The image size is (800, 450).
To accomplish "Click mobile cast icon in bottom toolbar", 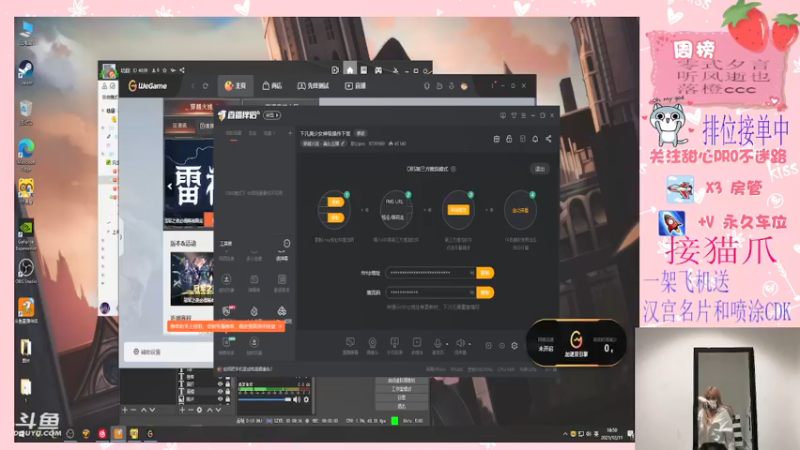I will (x=394, y=342).
